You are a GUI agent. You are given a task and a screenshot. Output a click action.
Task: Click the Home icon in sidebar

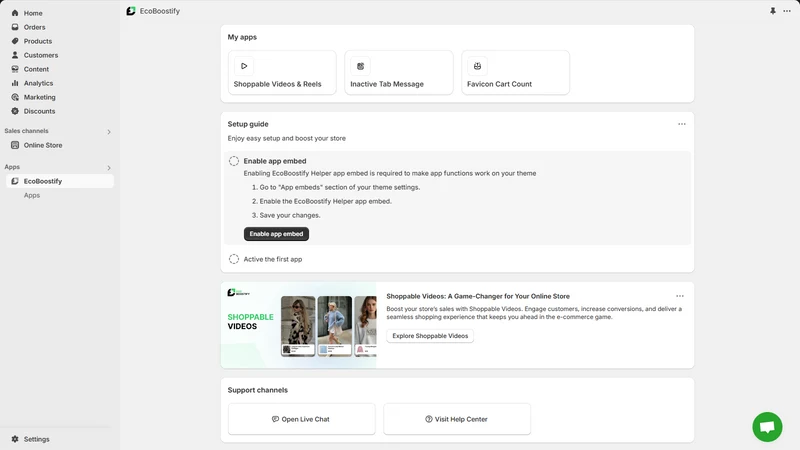tap(15, 13)
